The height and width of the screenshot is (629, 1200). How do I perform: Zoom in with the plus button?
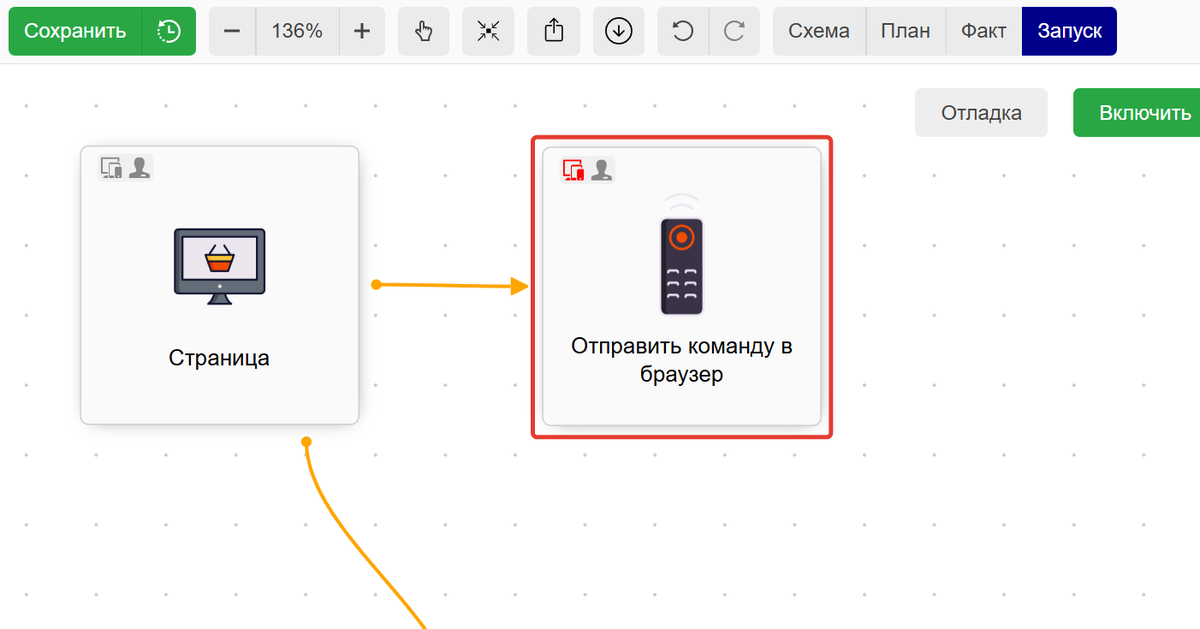pyautogui.click(x=362, y=31)
